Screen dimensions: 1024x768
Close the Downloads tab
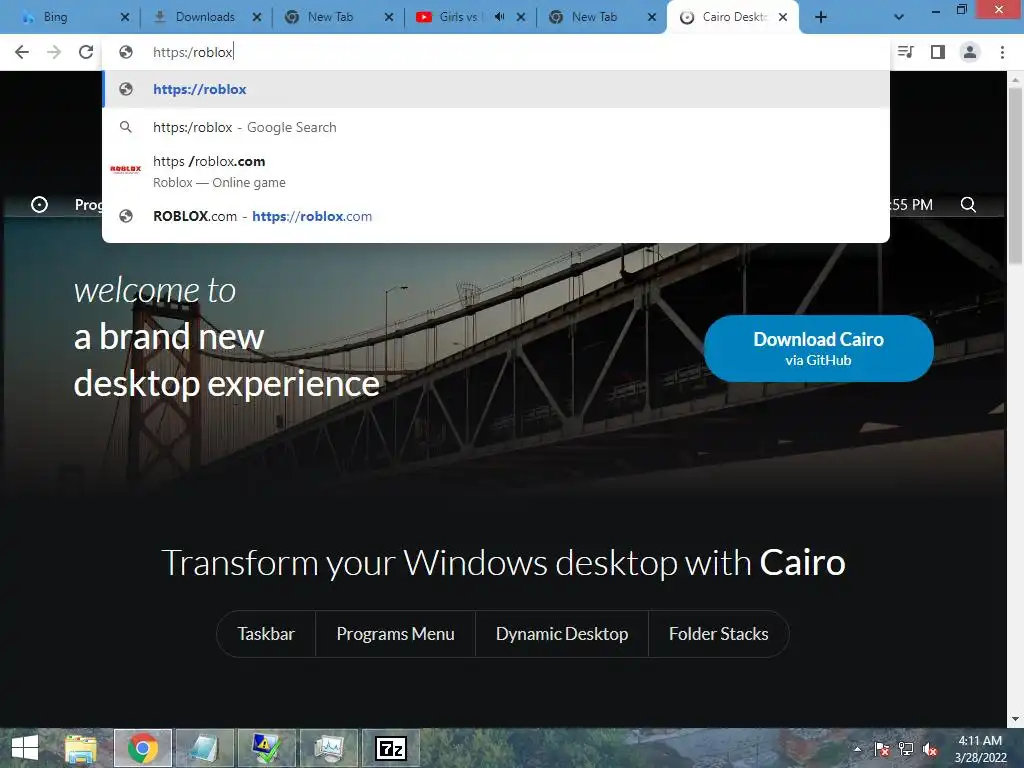pos(257,17)
